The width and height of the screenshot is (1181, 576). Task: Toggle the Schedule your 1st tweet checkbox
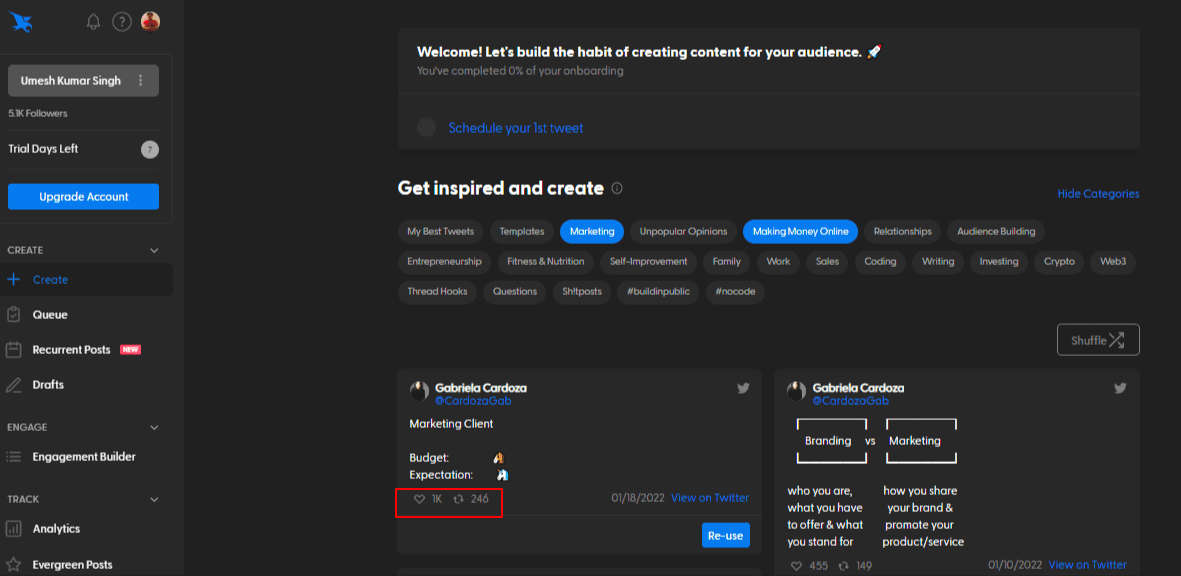coord(427,128)
